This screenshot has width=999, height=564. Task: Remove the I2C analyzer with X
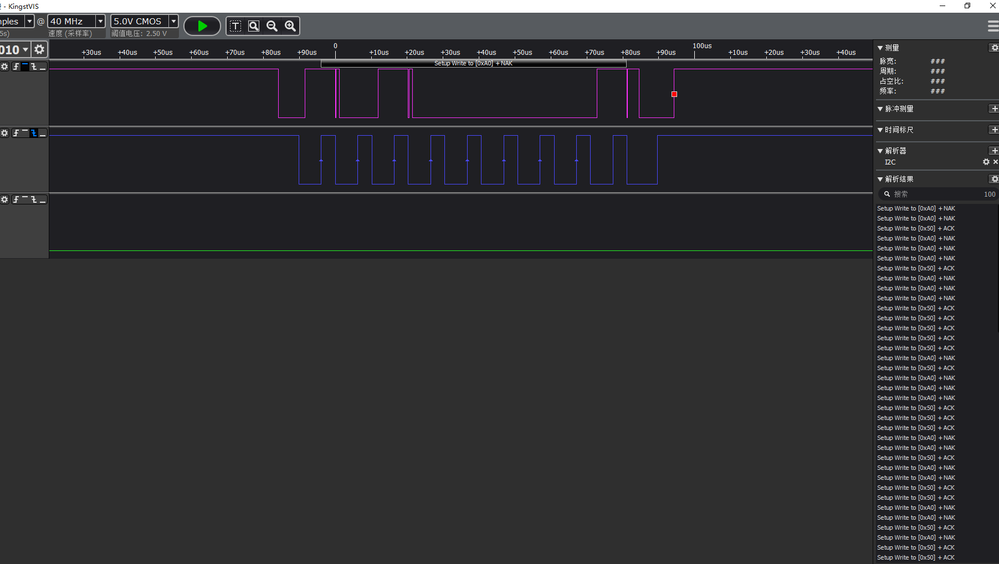tap(995, 162)
